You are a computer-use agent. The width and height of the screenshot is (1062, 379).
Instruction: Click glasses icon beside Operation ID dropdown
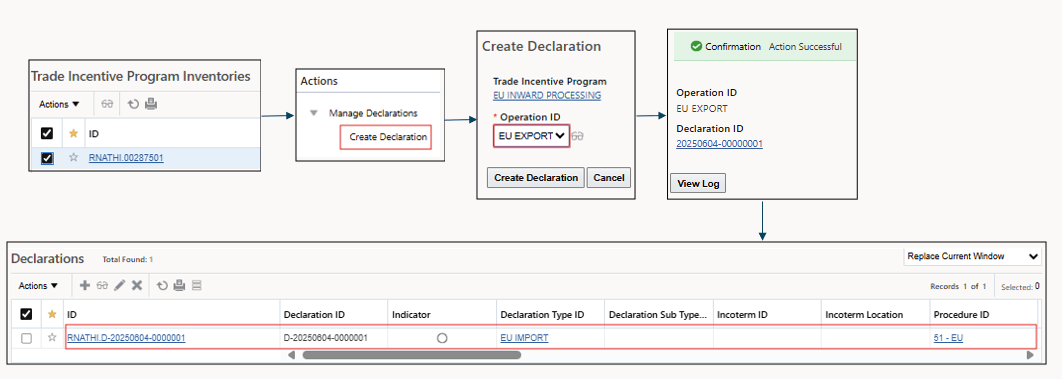pos(578,136)
